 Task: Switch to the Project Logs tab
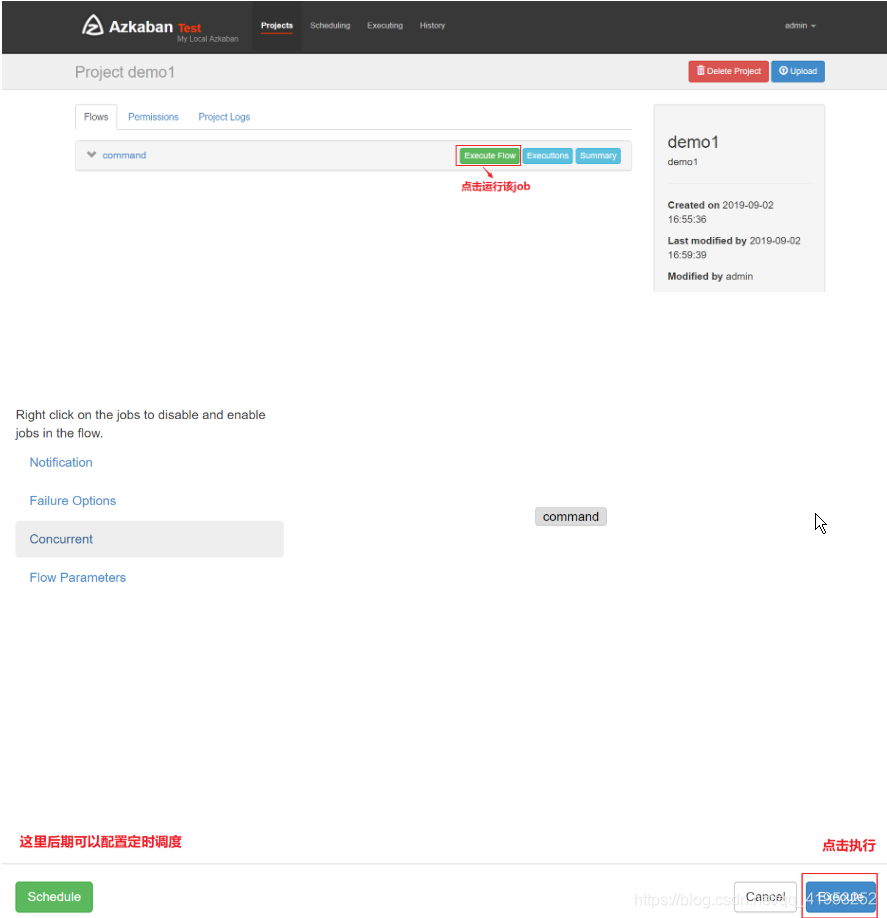(x=224, y=117)
